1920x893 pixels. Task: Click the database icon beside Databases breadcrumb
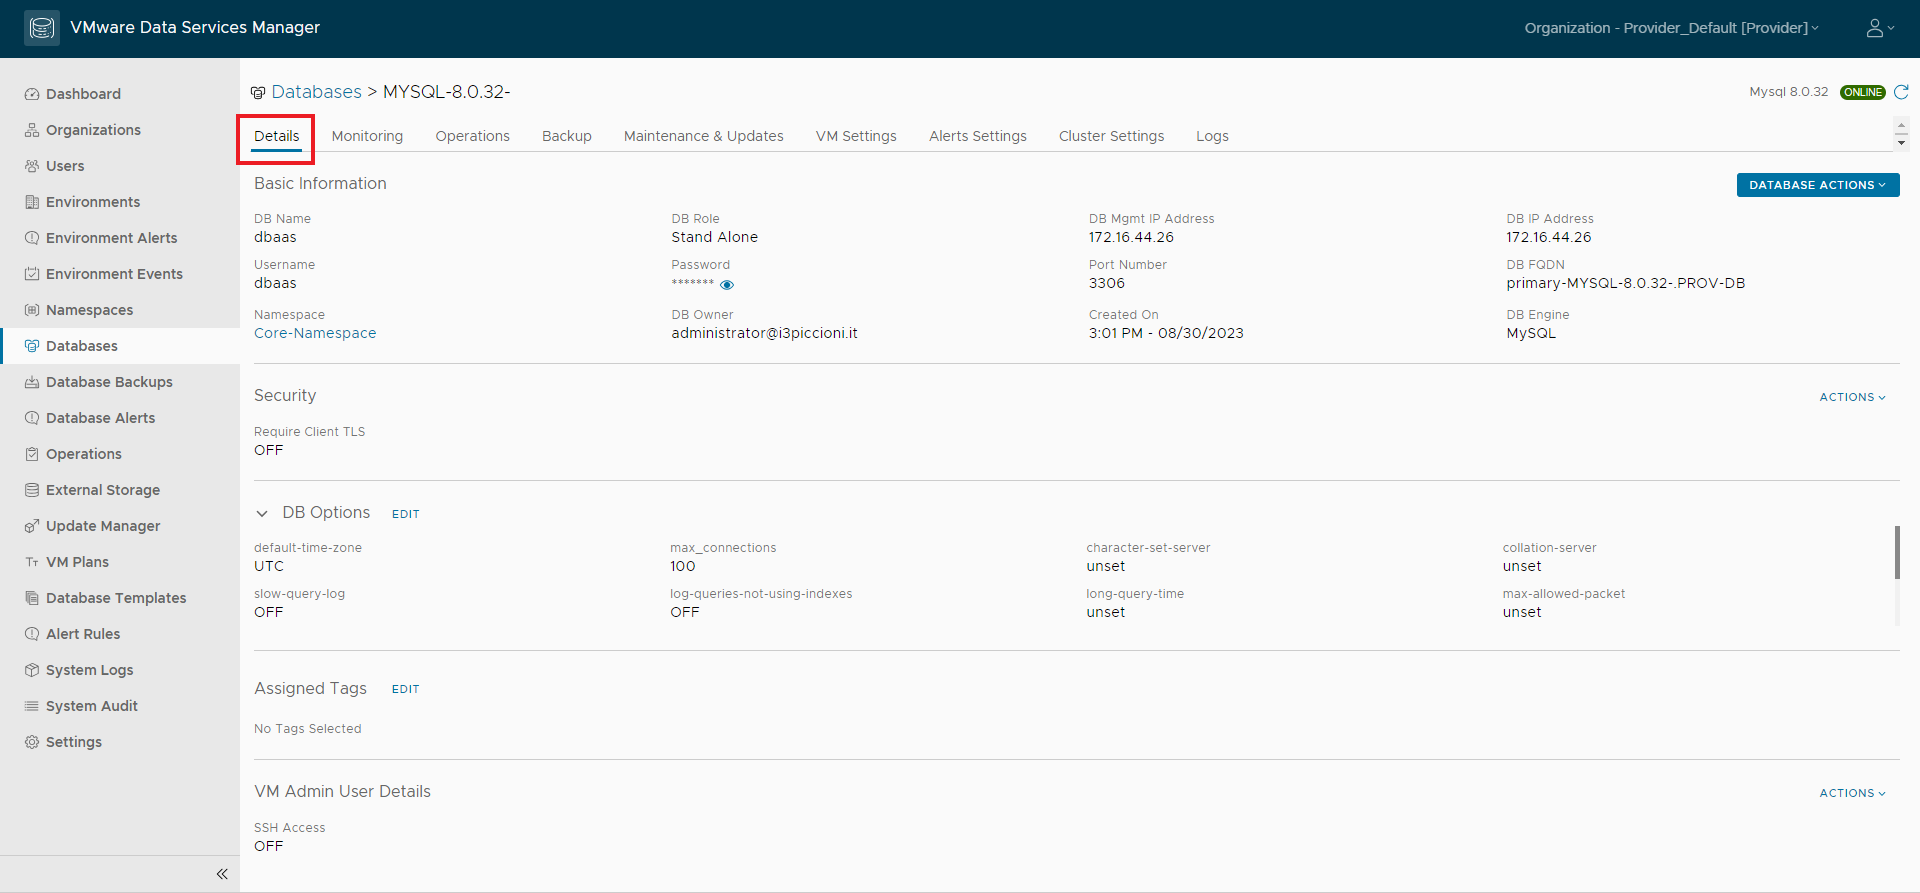click(258, 92)
